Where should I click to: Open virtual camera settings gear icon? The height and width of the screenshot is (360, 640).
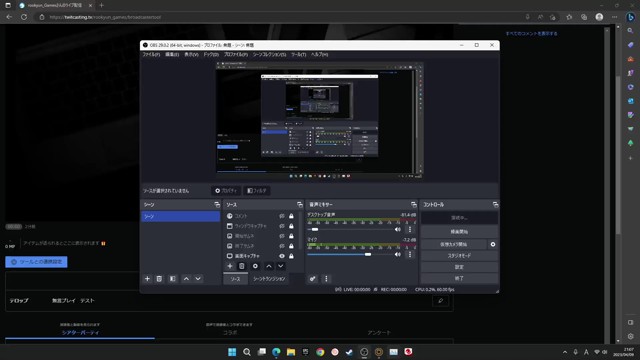point(493,244)
